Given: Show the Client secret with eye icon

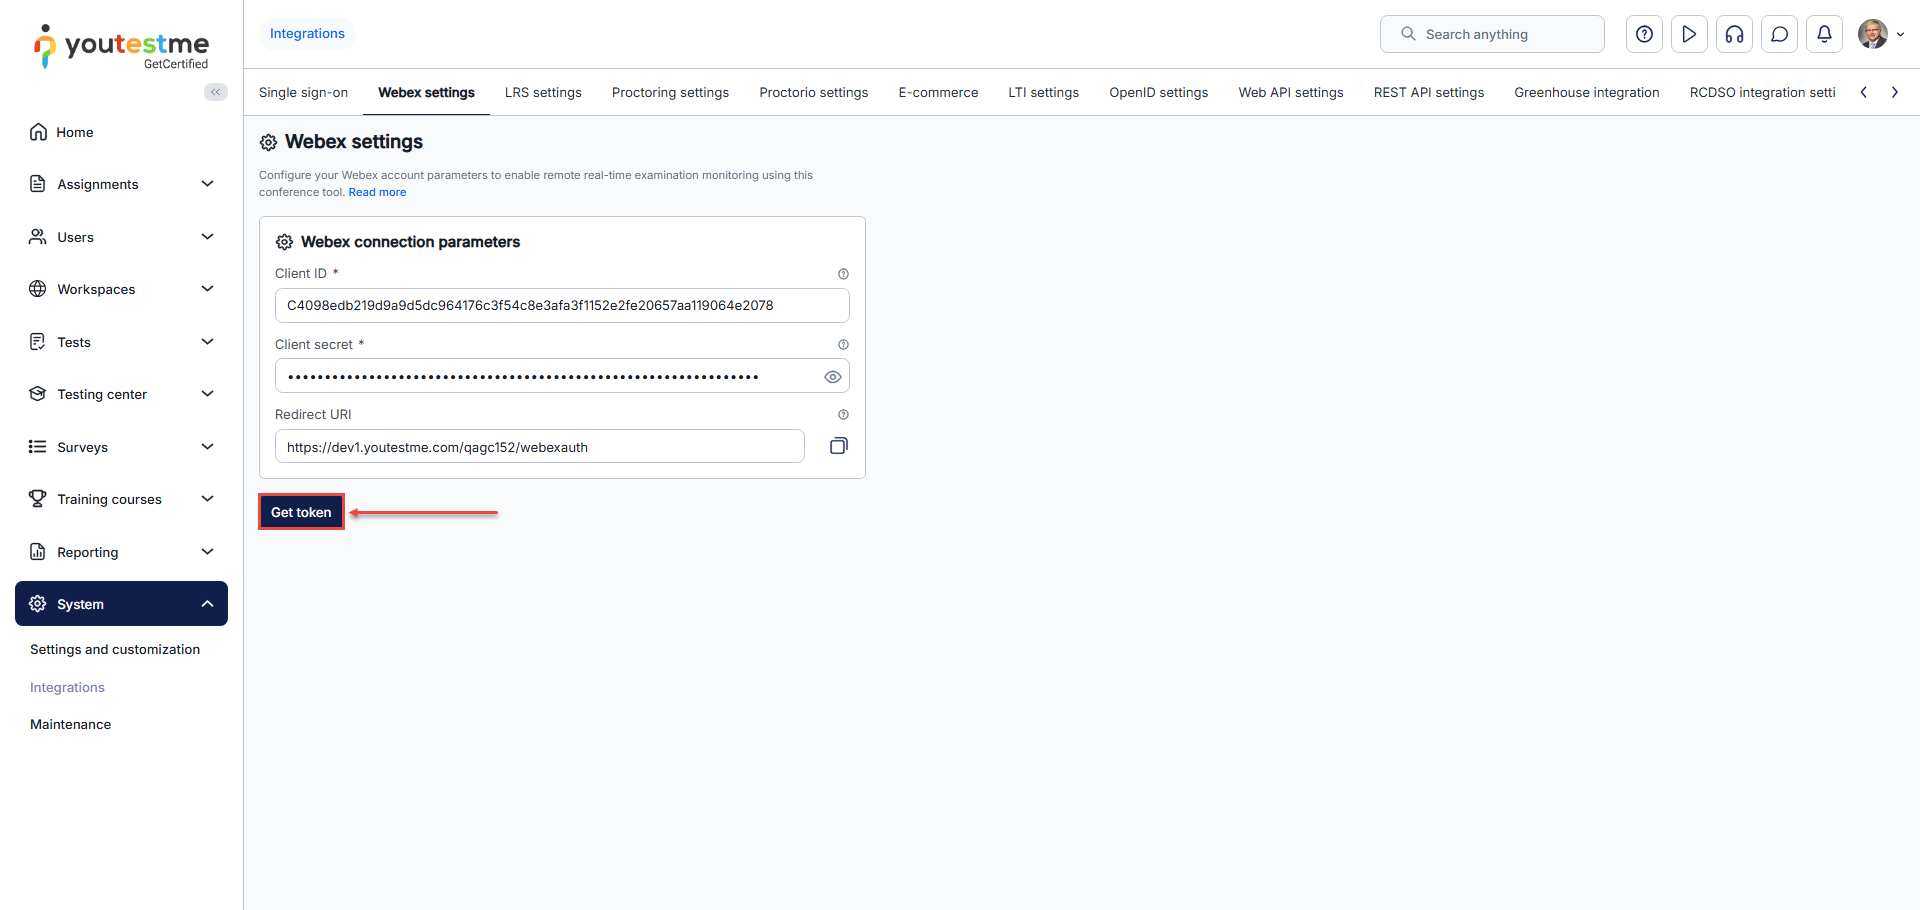Looking at the screenshot, I should [x=832, y=377].
